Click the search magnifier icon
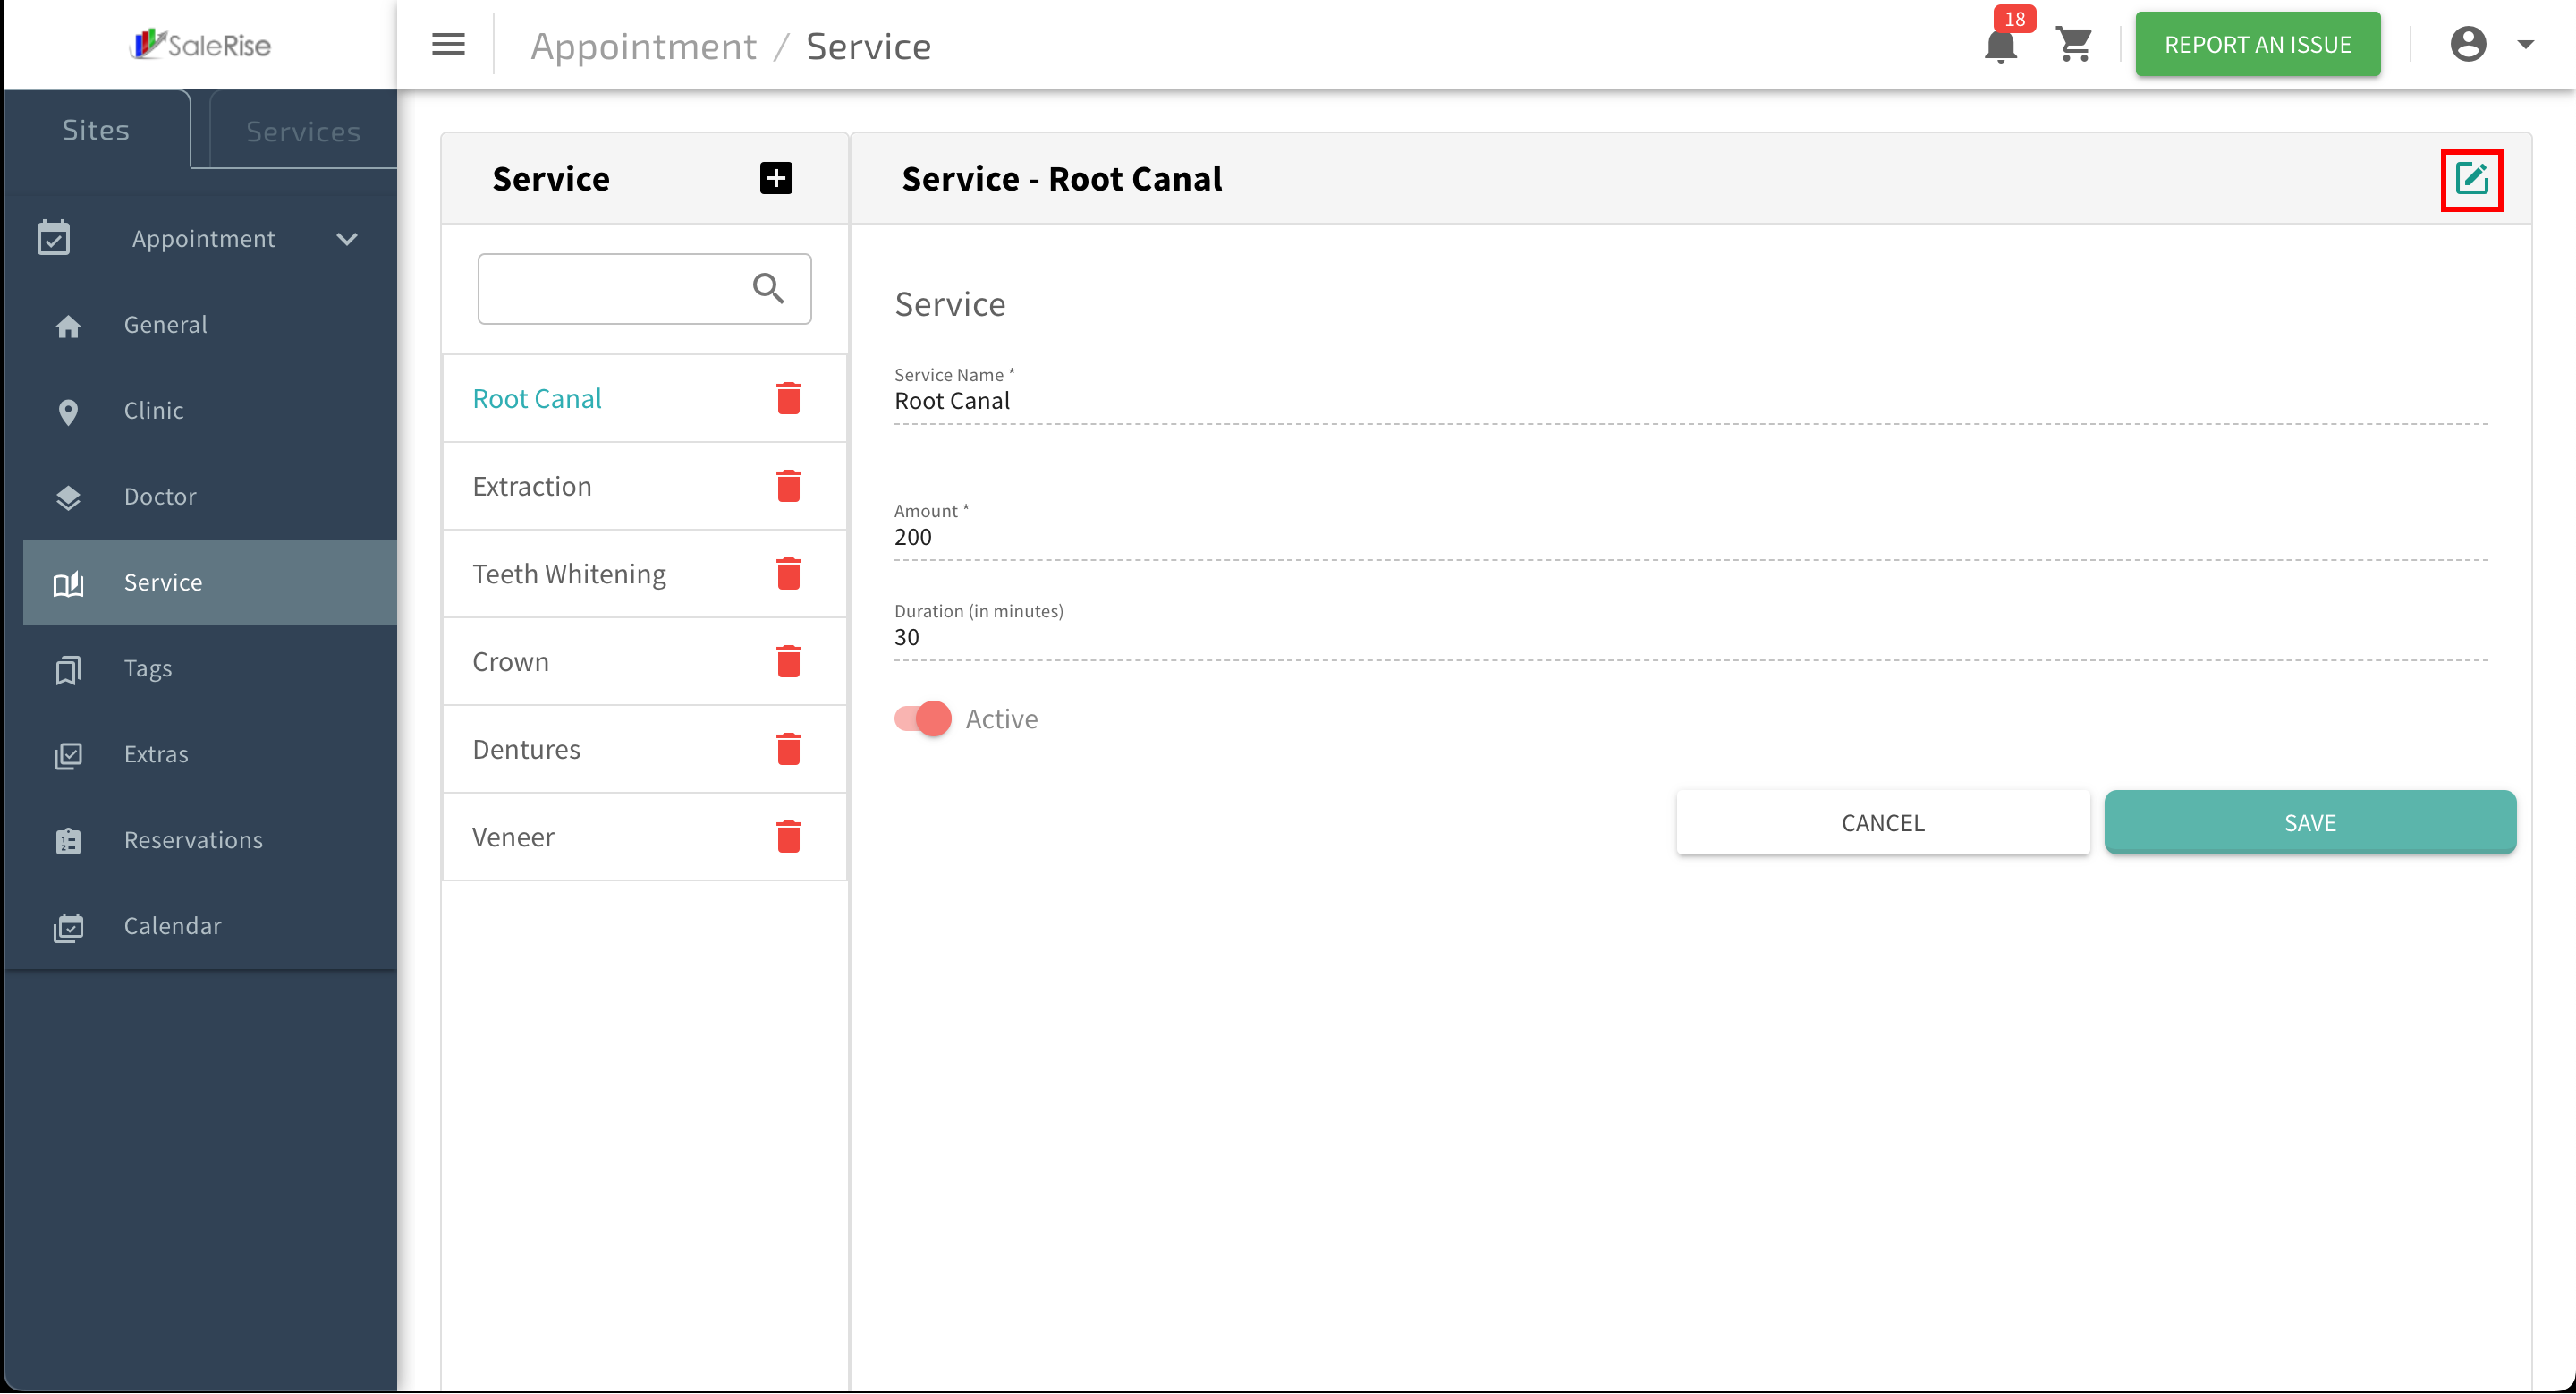The image size is (2576, 1394). (768, 288)
